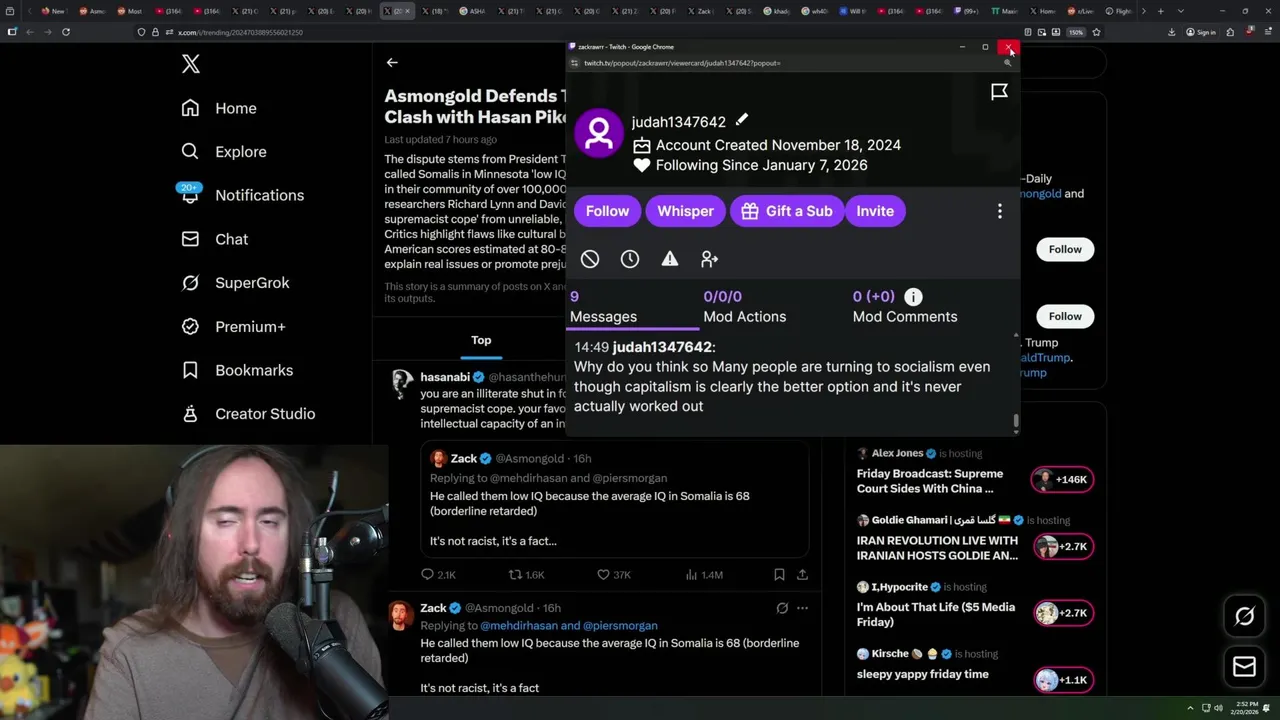1280x720 pixels.
Task: Open the floating Grok button
Action: 1245,617
